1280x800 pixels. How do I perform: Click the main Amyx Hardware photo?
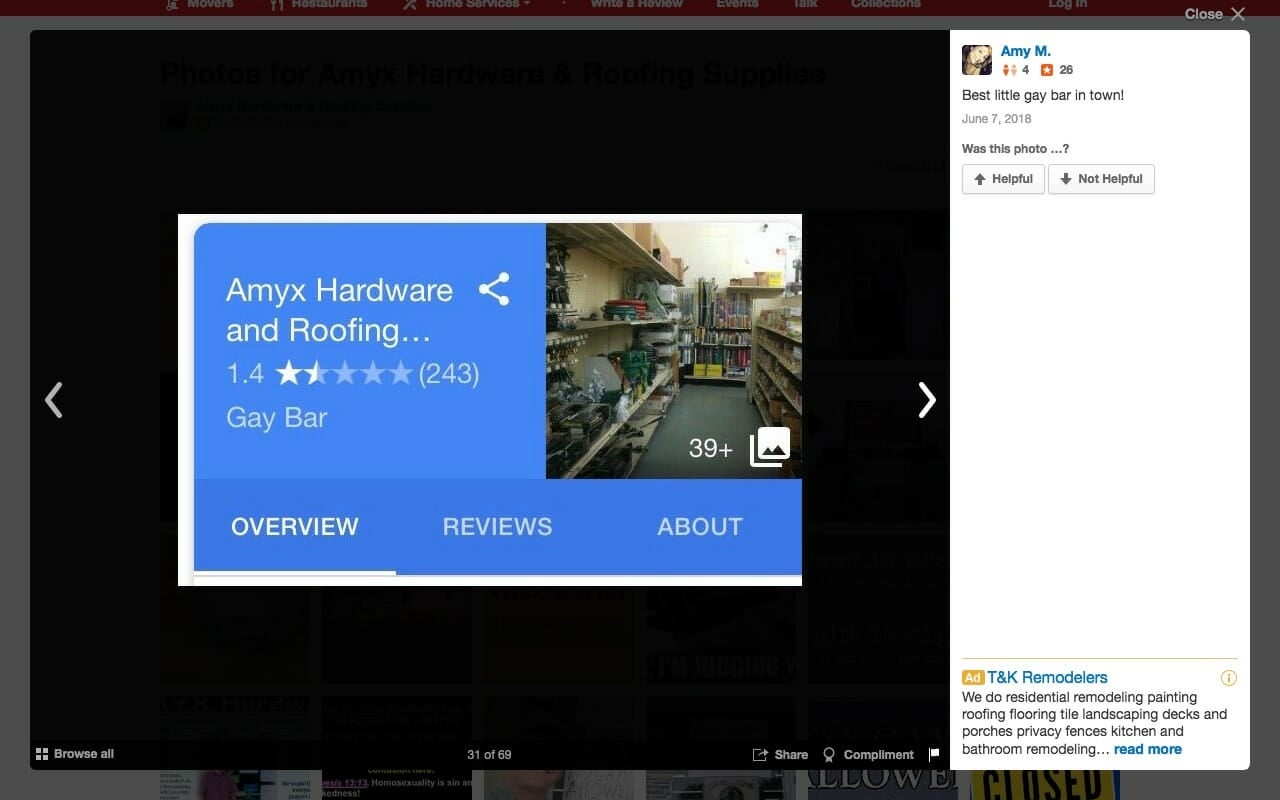(x=490, y=400)
